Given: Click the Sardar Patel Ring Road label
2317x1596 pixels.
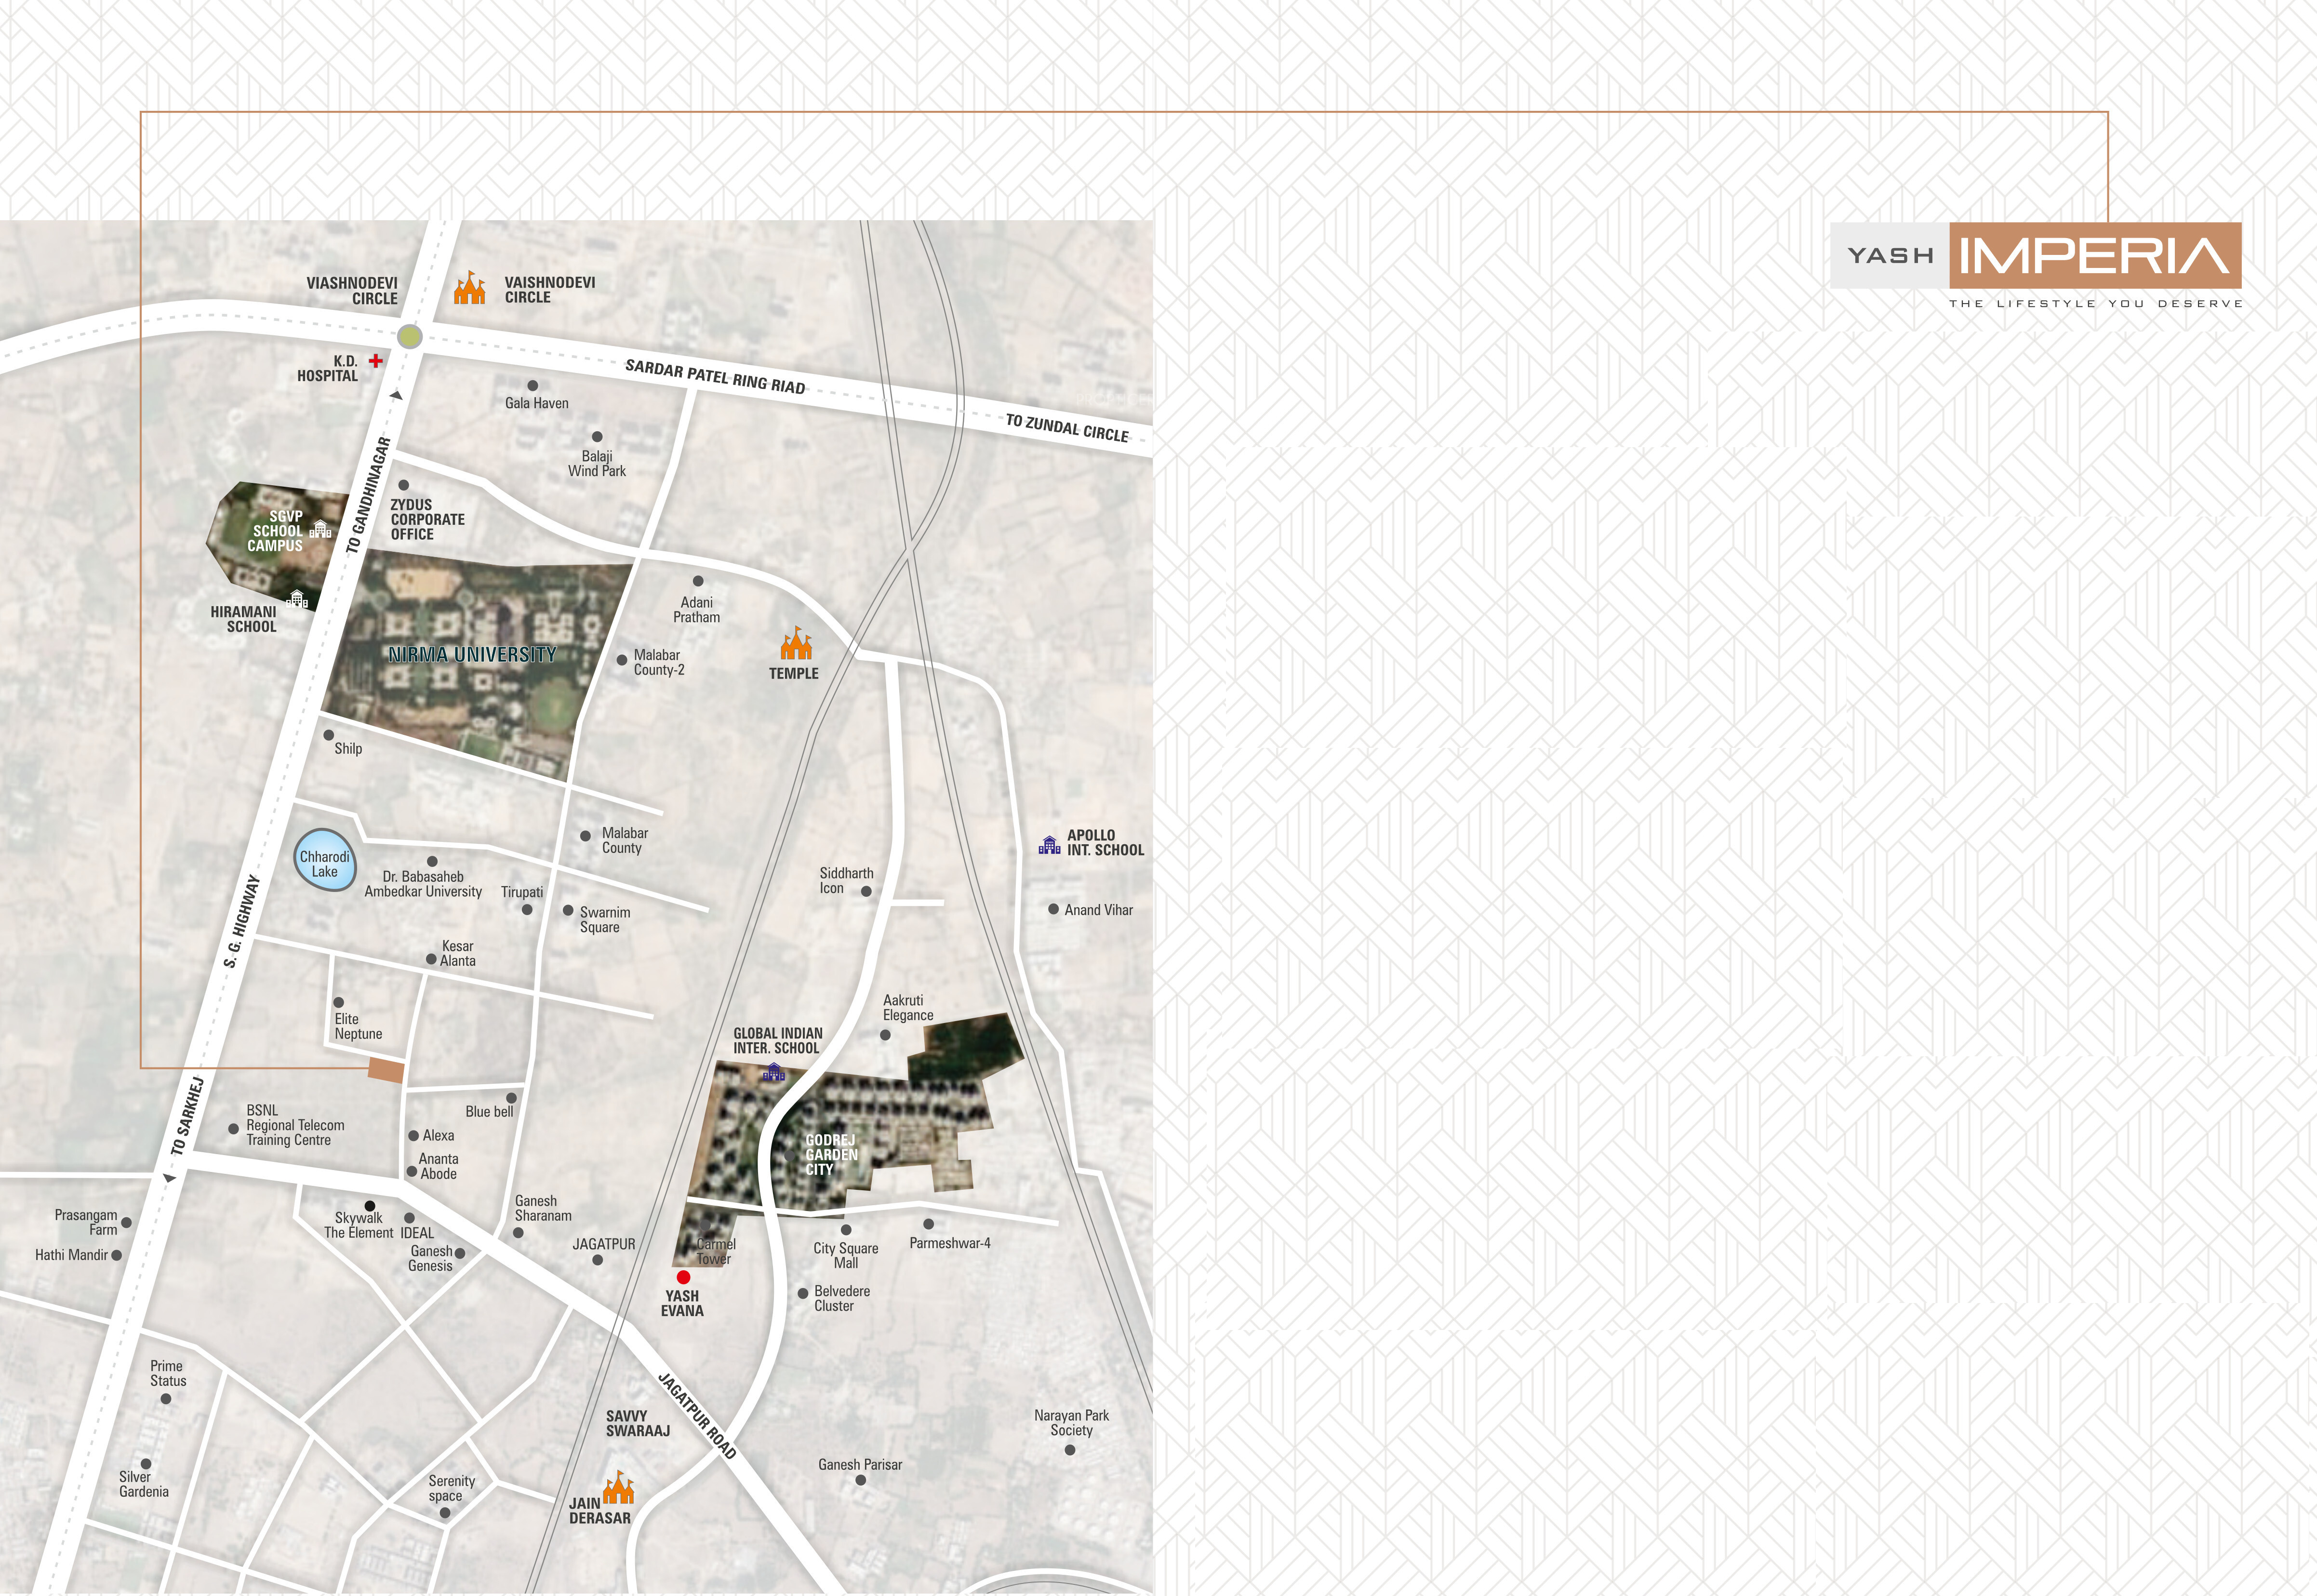Looking at the screenshot, I should (x=715, y=377).
